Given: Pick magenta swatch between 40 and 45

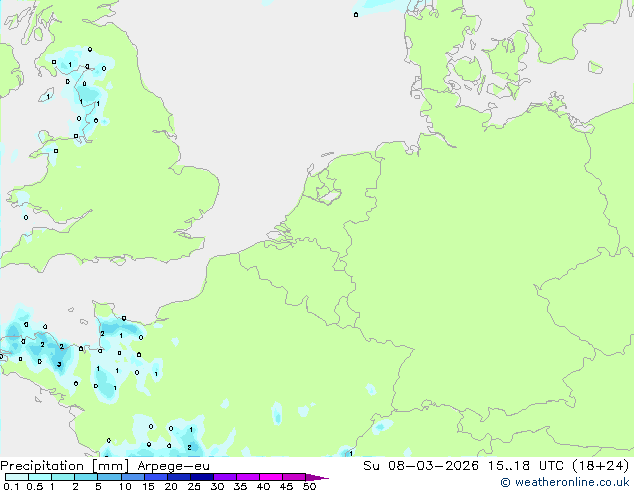Looking at the screenshot, I should pyautogui.click(x=271, y=477).
